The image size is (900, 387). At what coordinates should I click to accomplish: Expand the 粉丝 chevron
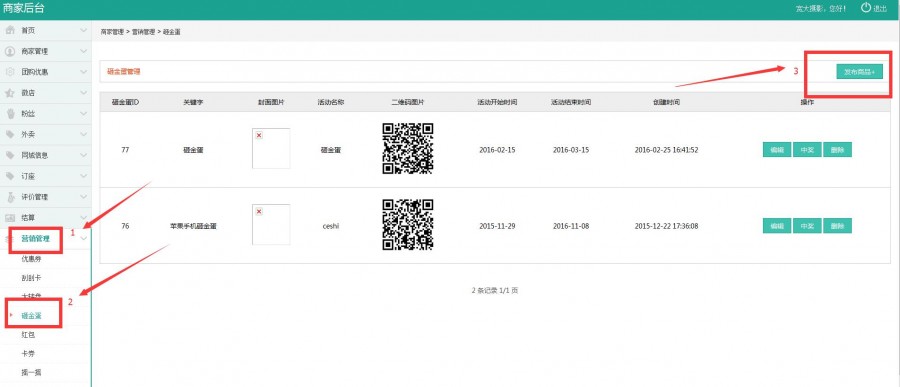pyautogui.click(x=84, y=113)
